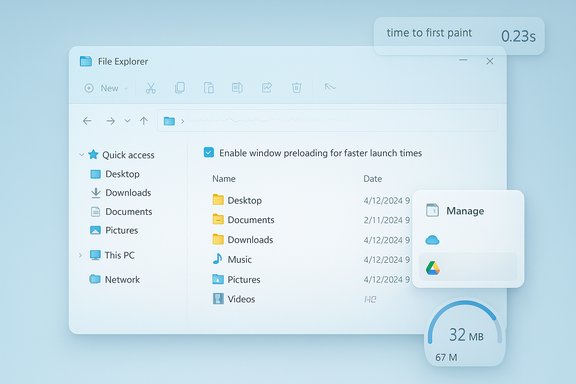This screenshot has width=576, height=384.
Task: Expand the This PC tree node
Action: point(80,255)
